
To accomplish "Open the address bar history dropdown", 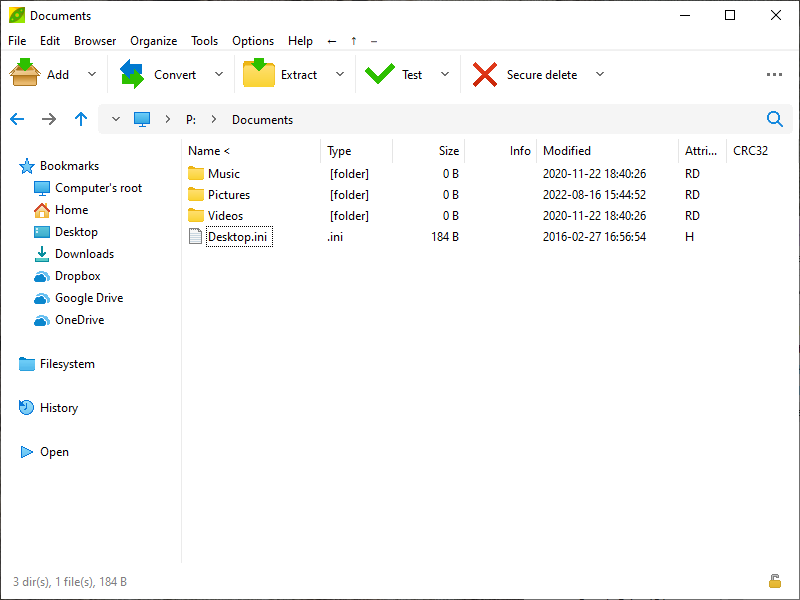I will coord(116,119).
